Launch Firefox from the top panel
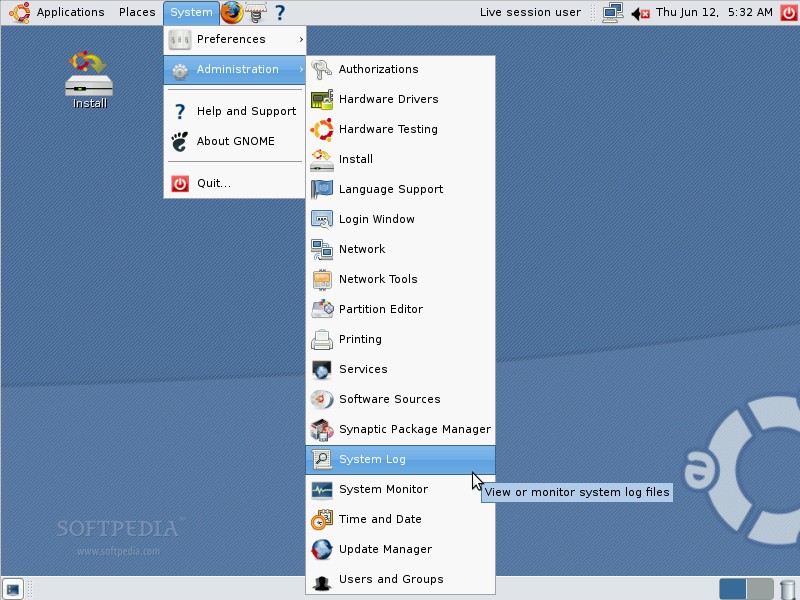The width and height of the screenshot is (800, 600). 229,13
